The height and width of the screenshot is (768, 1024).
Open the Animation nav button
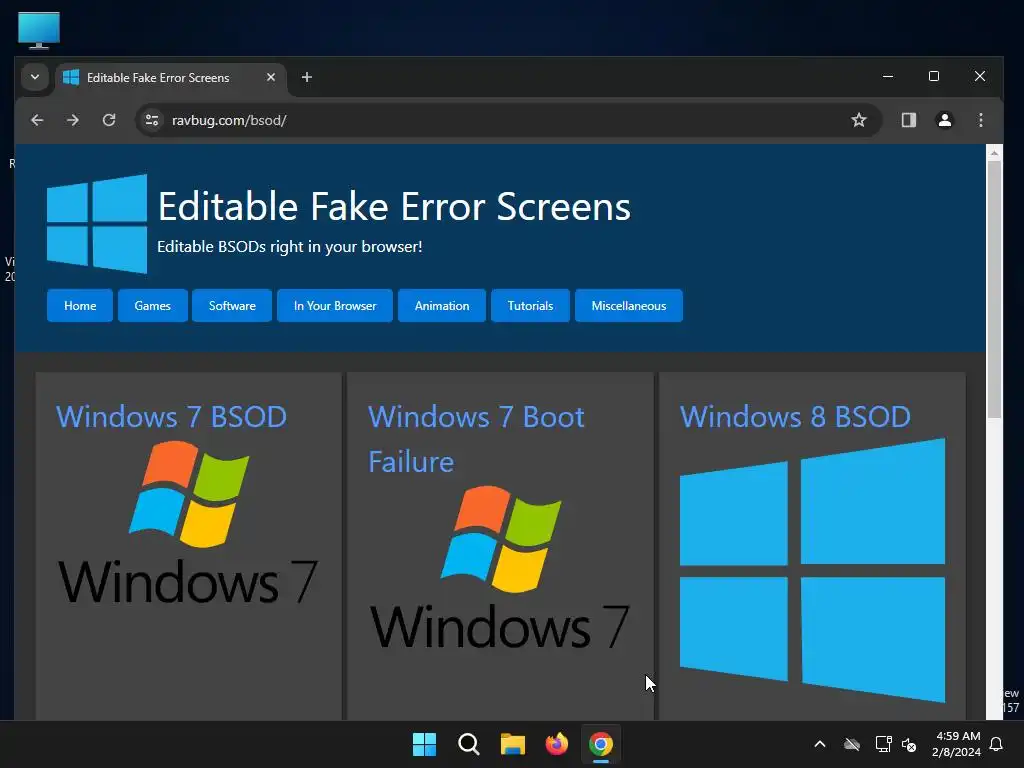(442, 306)
